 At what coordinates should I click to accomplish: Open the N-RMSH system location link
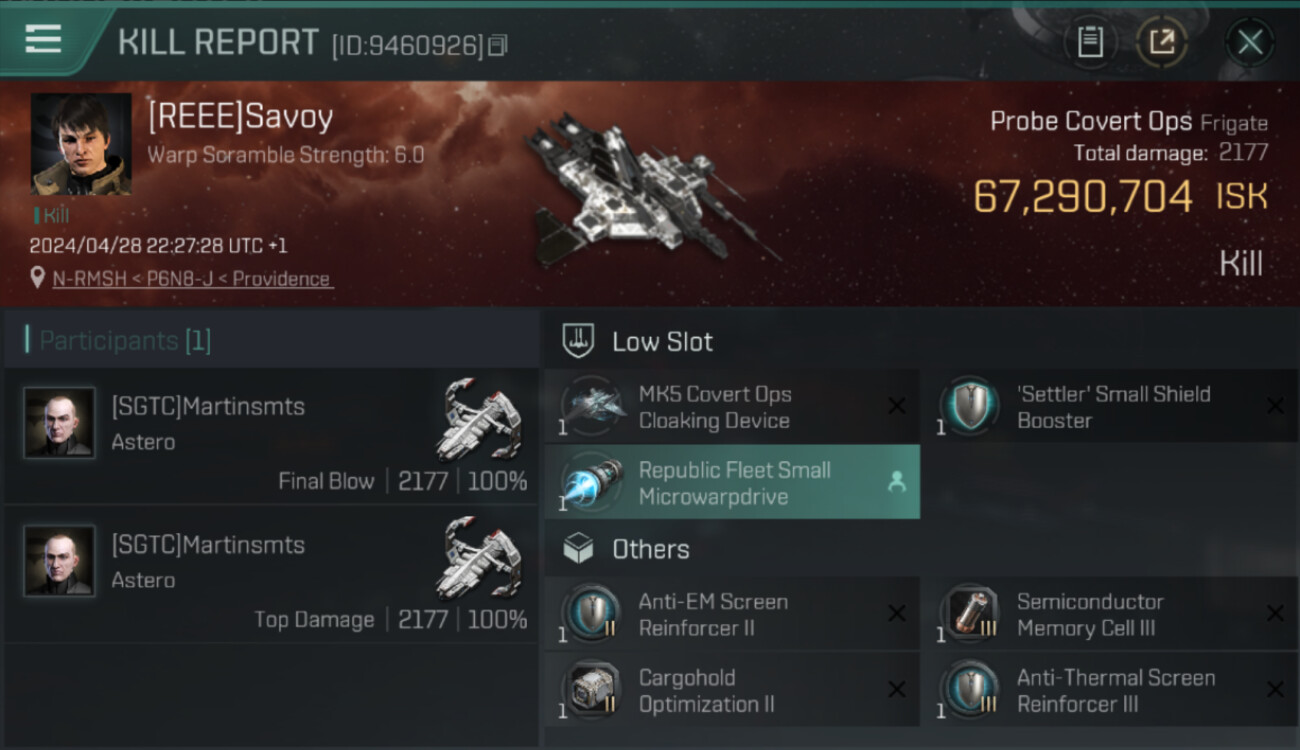pyautogui.click(x=90, y=279)
